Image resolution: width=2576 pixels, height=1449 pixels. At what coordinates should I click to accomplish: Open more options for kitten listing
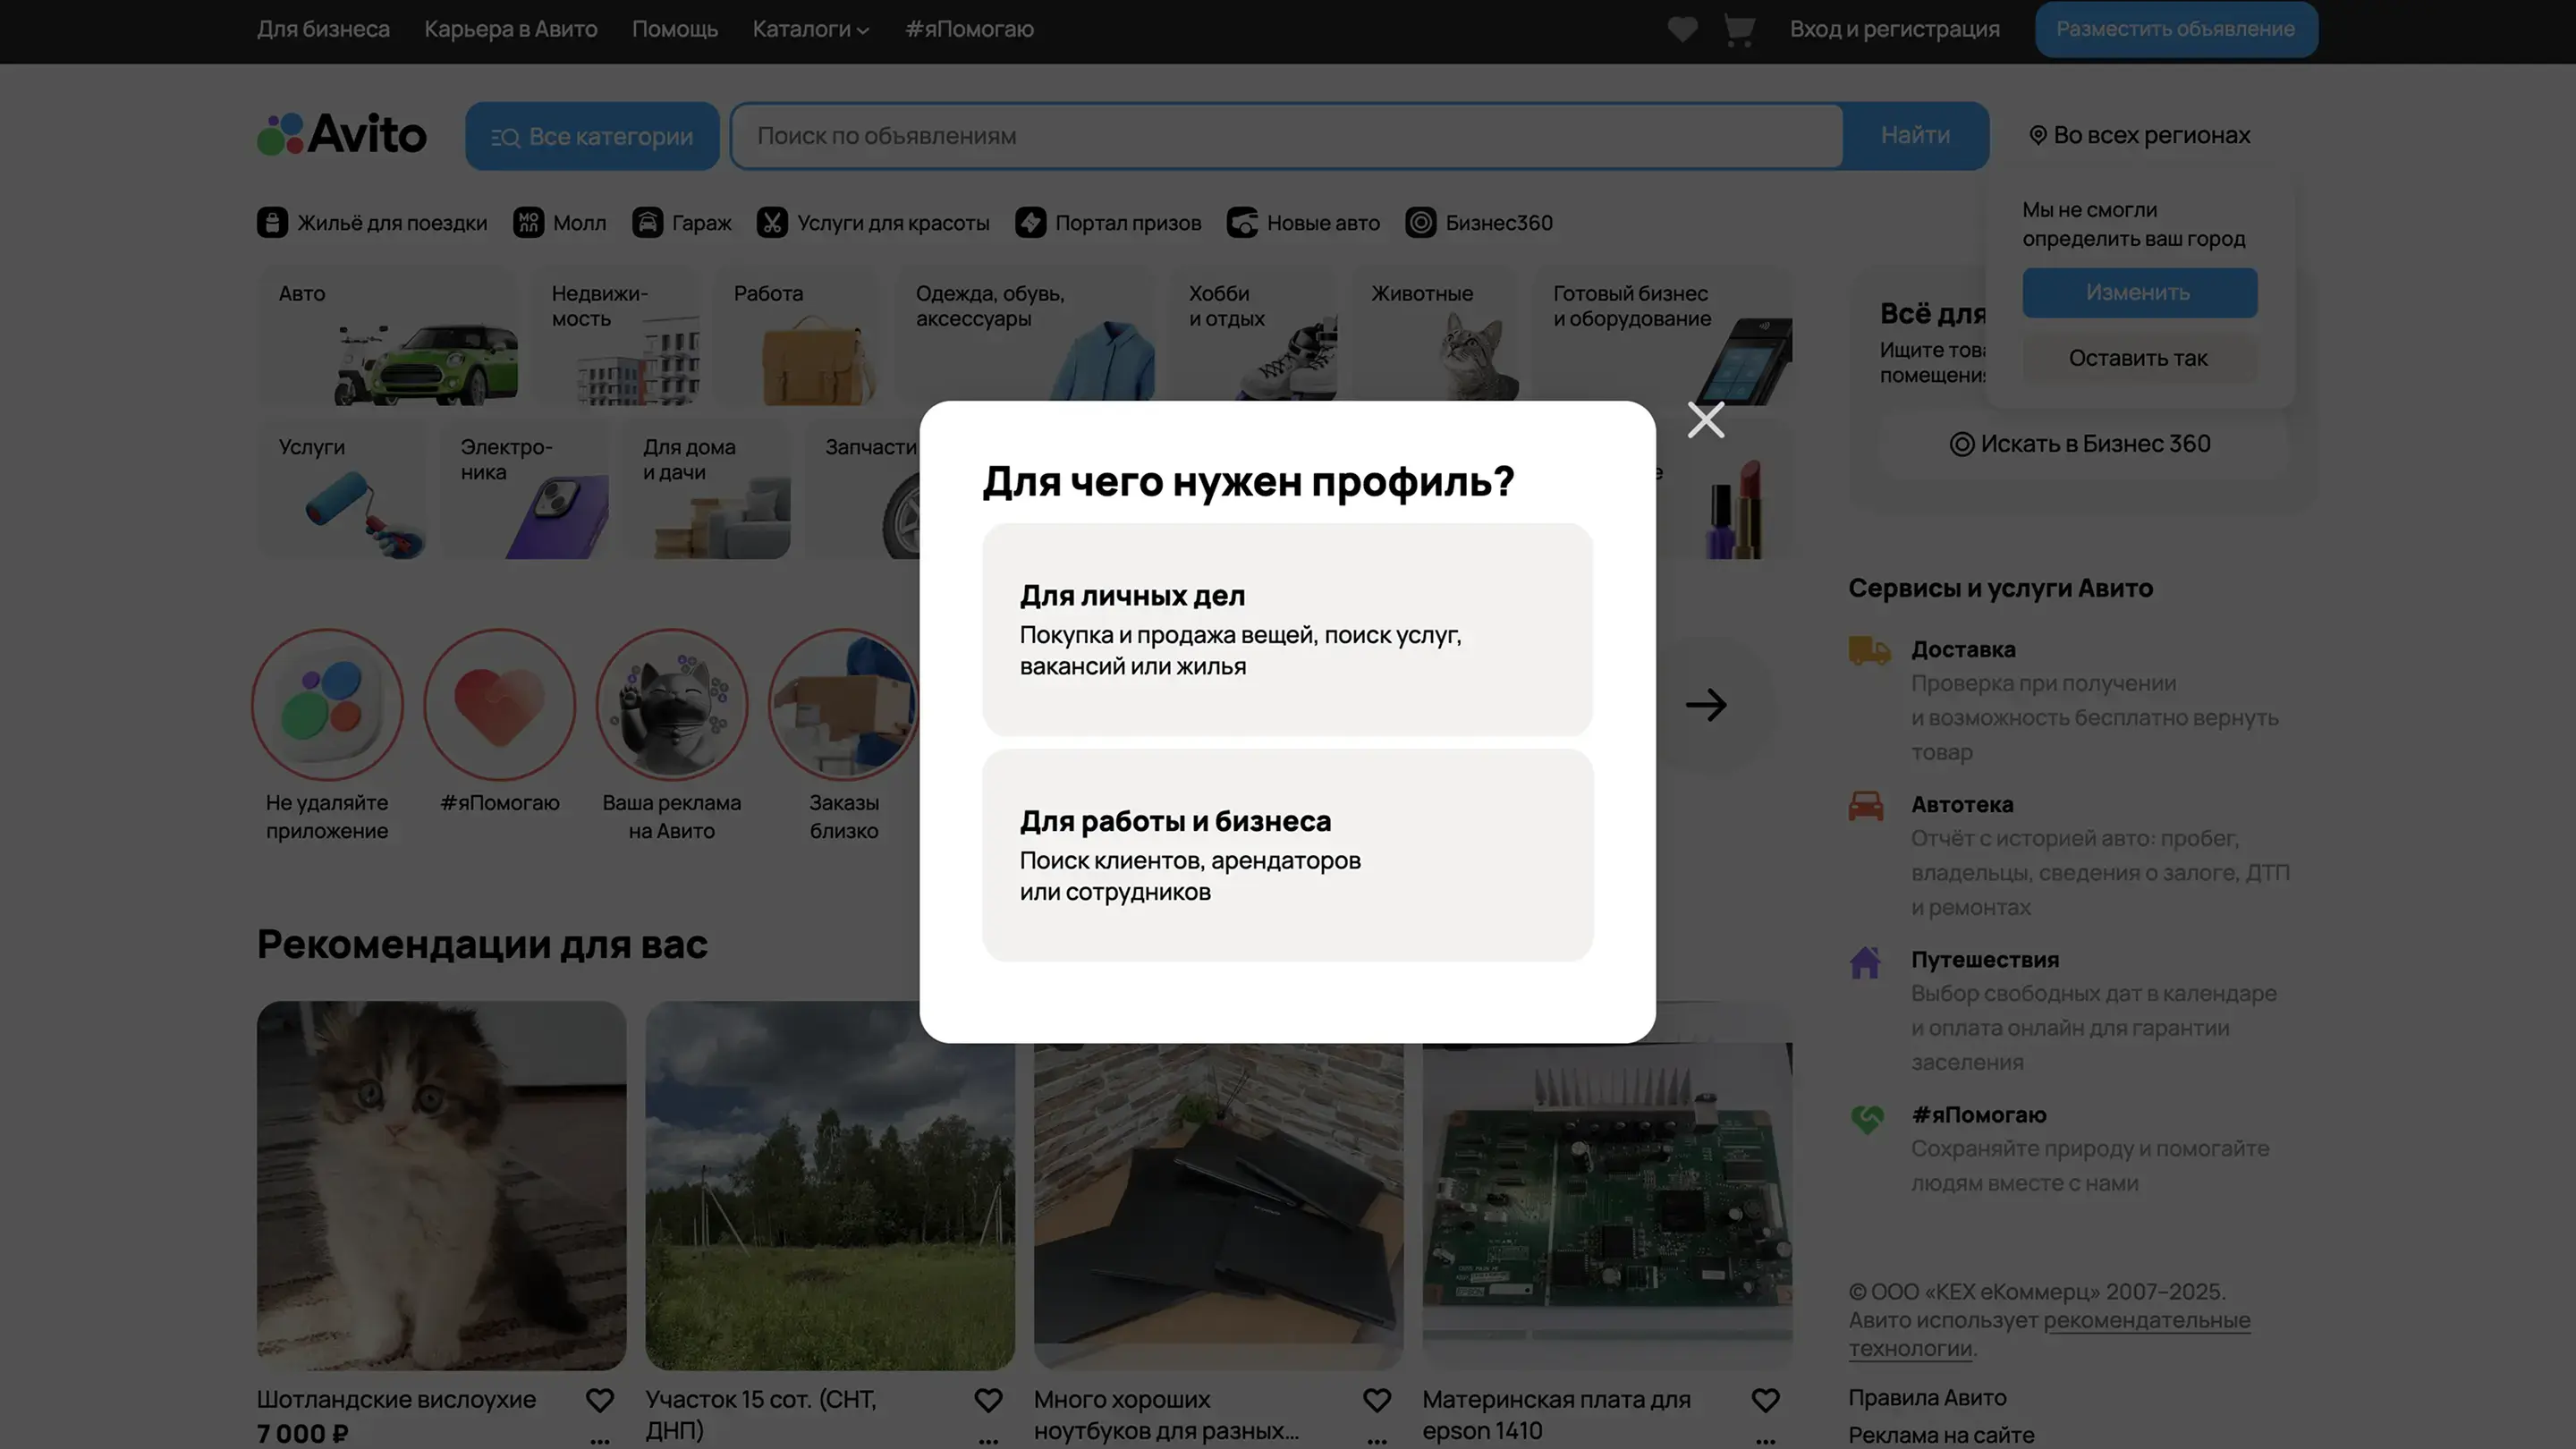coord(599,1440)
